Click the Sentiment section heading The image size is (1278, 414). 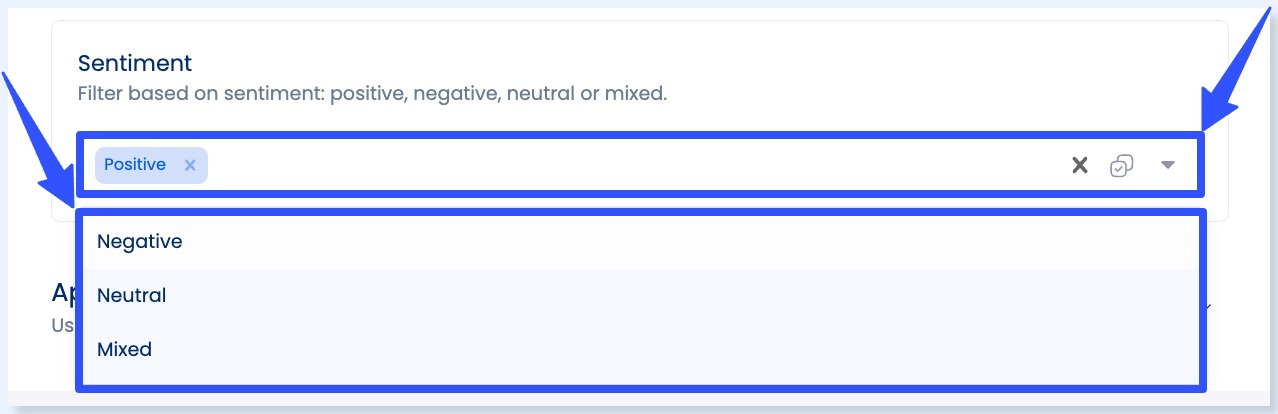point(135,63)
